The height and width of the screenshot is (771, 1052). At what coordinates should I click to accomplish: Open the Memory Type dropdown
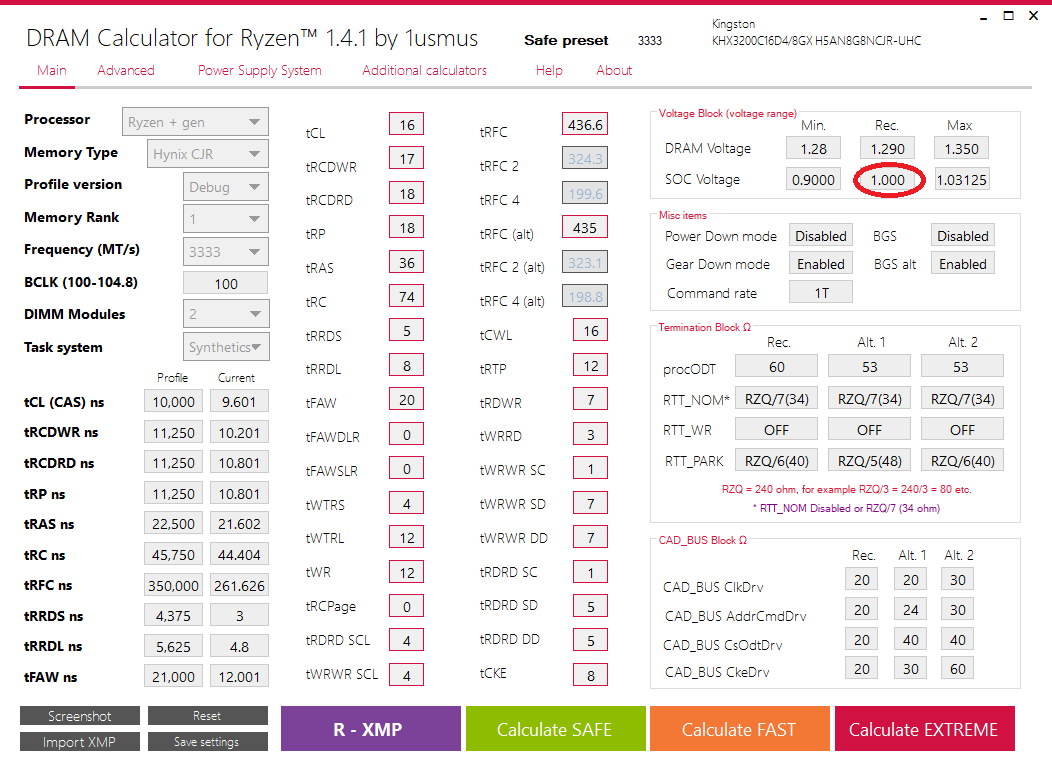(x=208, y=154)
